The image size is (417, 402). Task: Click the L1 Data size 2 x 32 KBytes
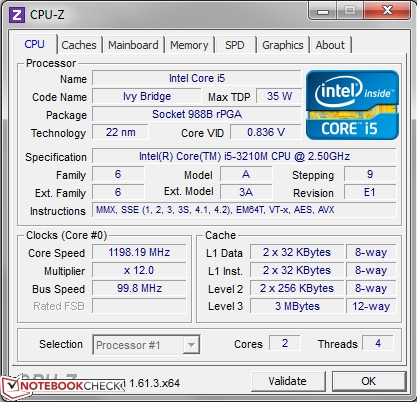(297, 252)
